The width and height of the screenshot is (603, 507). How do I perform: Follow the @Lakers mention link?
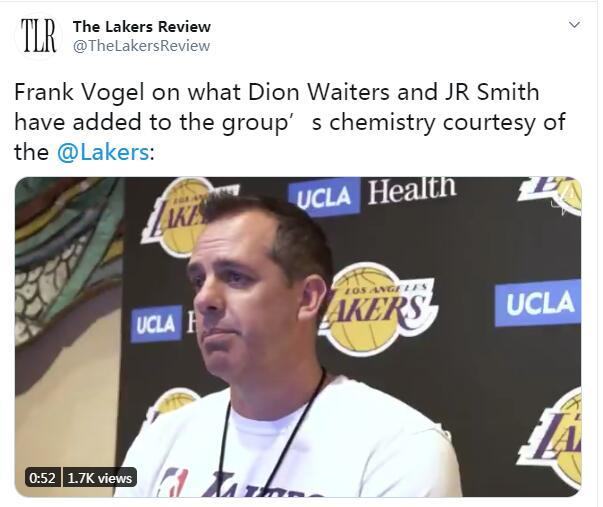pyautogui.click(x=103, y=152)
